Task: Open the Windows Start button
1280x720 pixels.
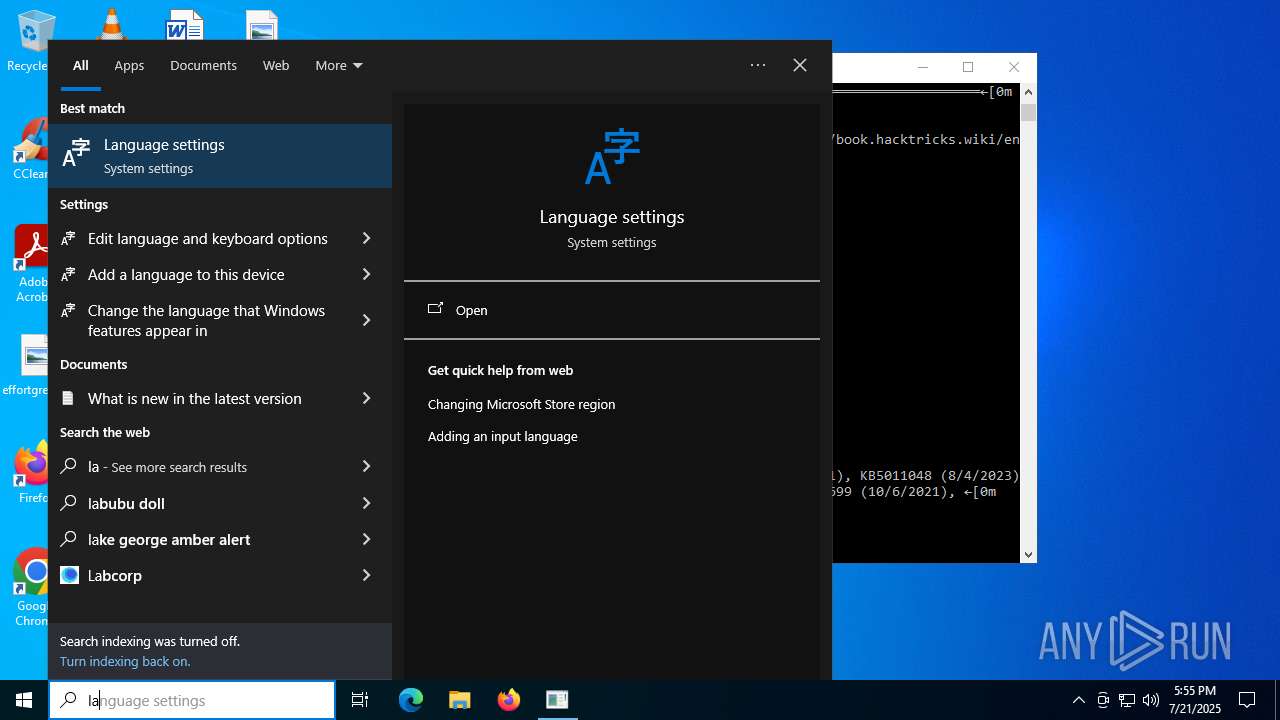Action: (x=24, y=700)
